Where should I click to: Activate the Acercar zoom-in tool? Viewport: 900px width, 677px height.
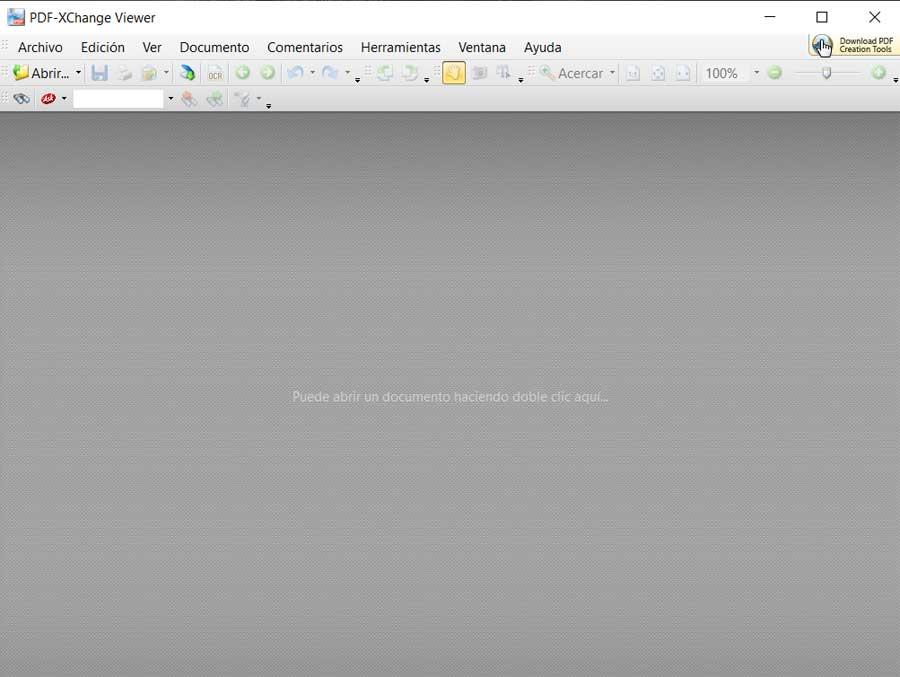[x=572, y=73]
